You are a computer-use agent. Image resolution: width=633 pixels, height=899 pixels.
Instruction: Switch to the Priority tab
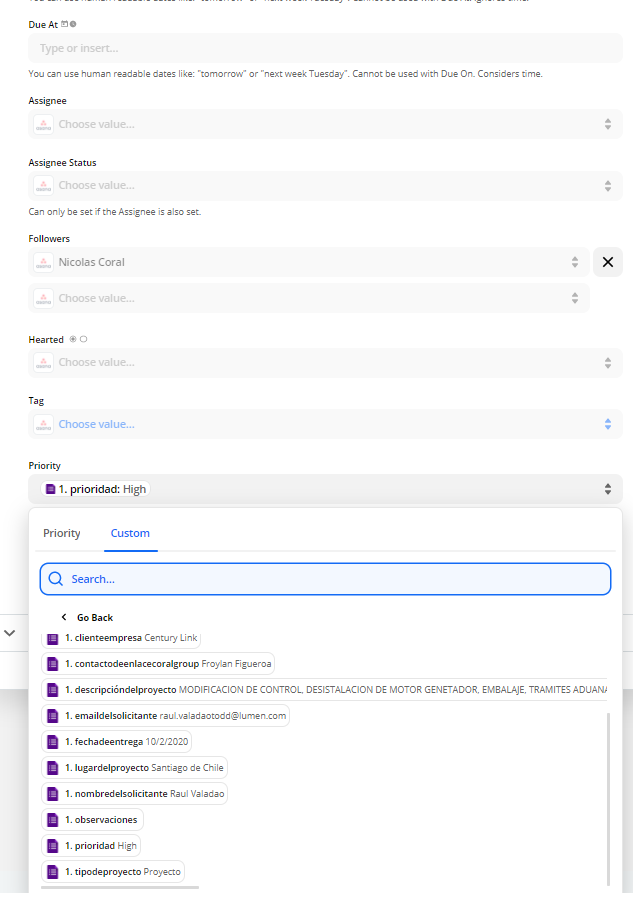(x=62, y=533)
